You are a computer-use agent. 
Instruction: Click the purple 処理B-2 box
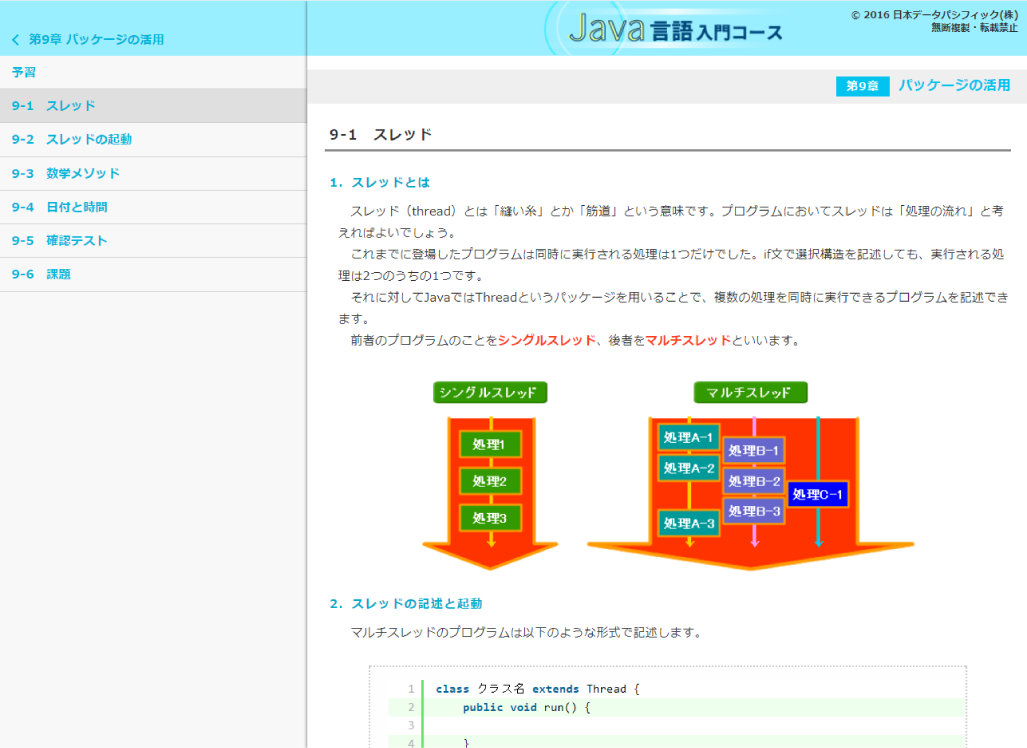point(754,482)
